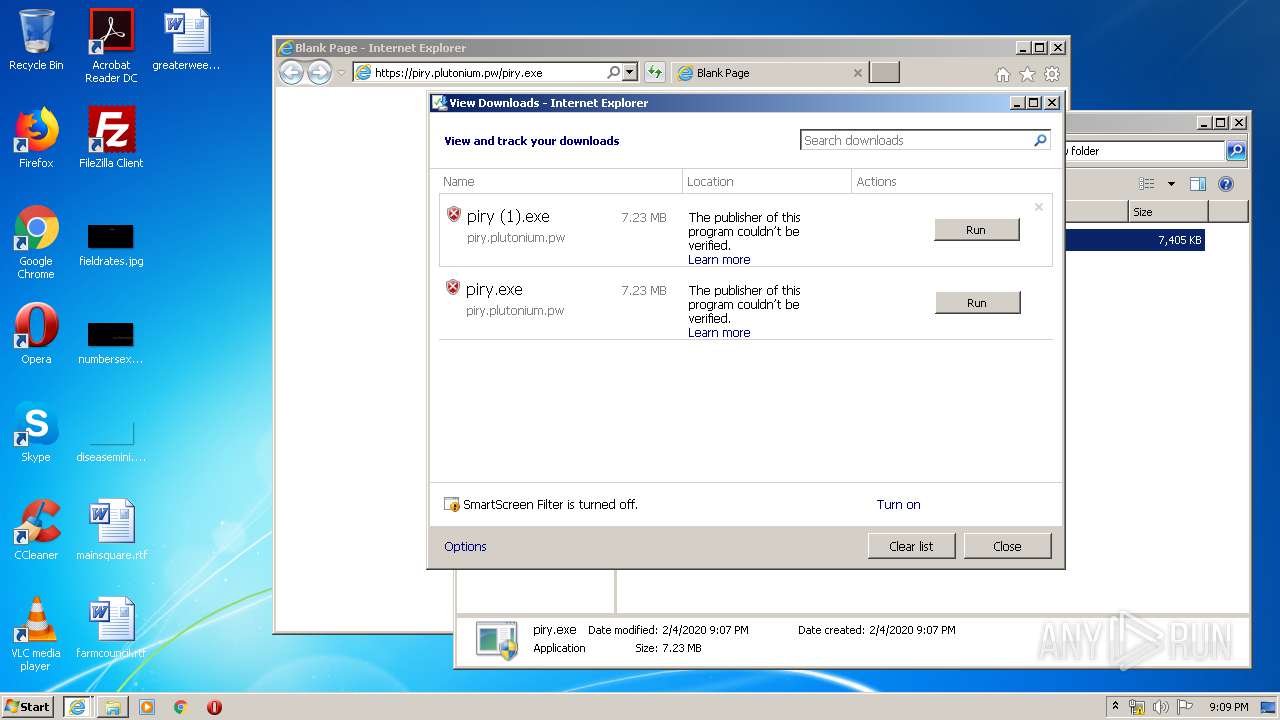Viewport: 1280px width, 720px height.
Task: Click the volume speaker tray icon
Action: pos(1160,707)
